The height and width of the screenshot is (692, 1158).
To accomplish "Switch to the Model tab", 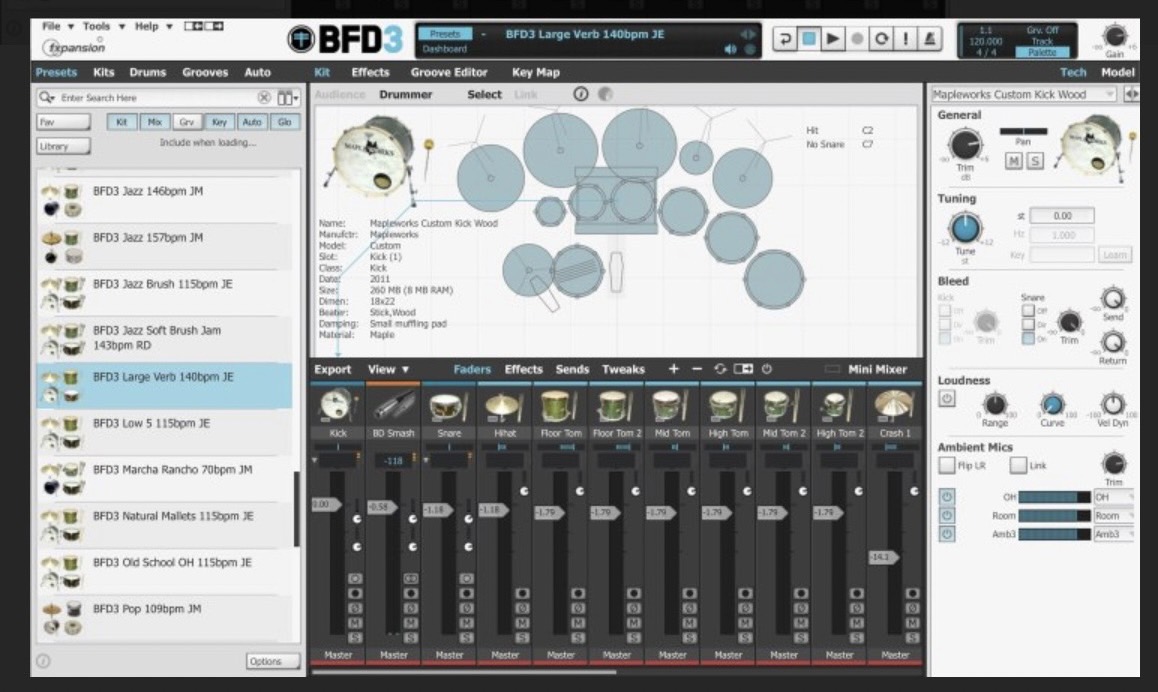I will pyautogui.click(x=1117, y=72).
